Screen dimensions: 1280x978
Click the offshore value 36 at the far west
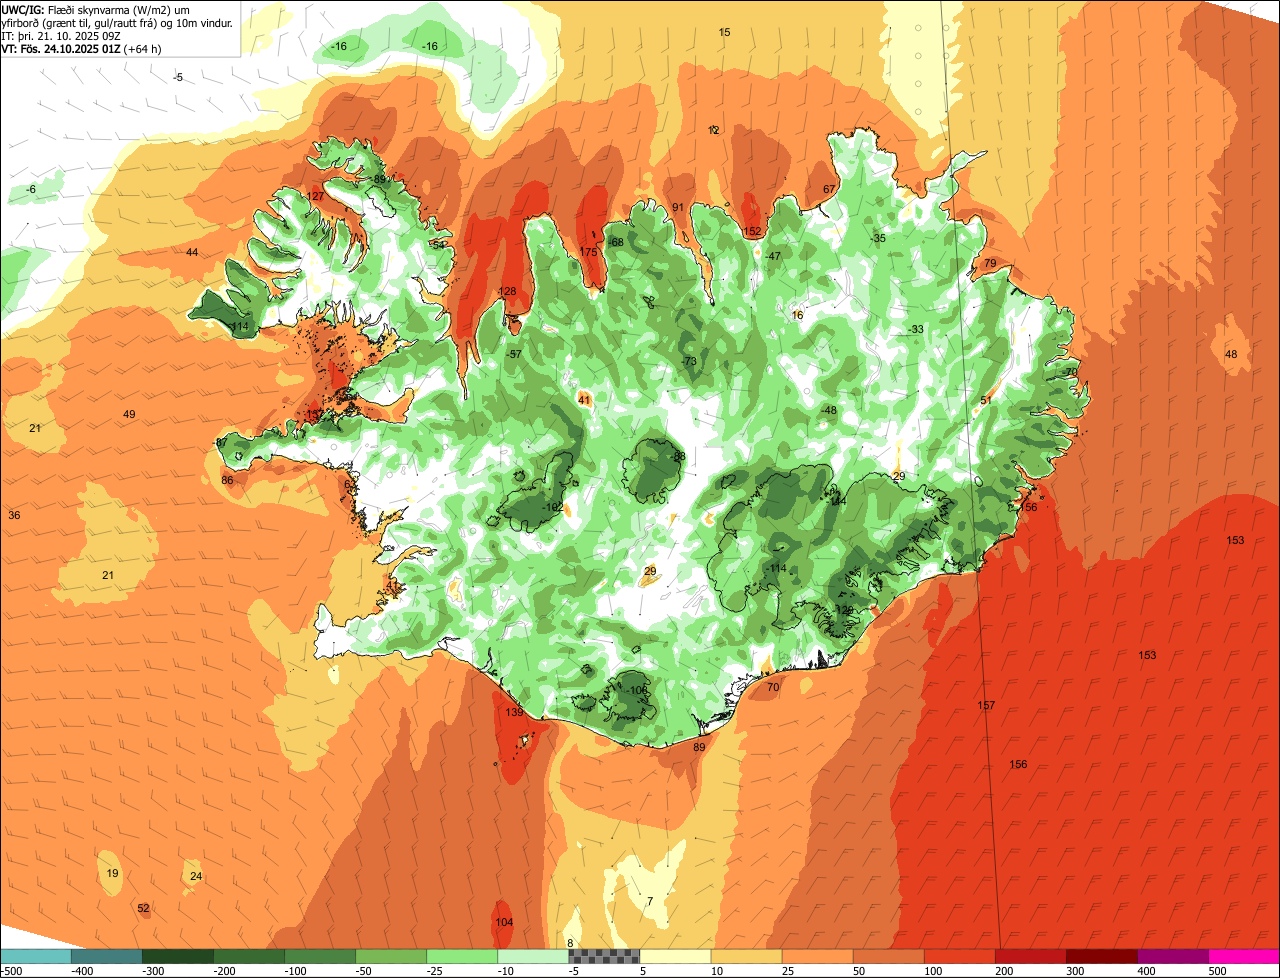click(14, 515)
